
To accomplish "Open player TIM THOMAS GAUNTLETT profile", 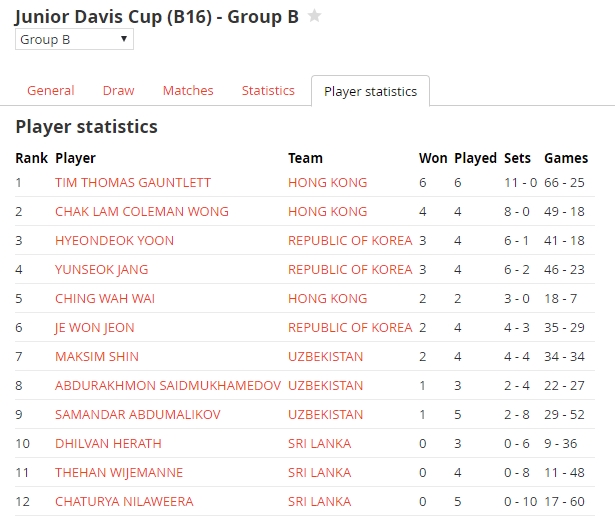I will [133, 183].
